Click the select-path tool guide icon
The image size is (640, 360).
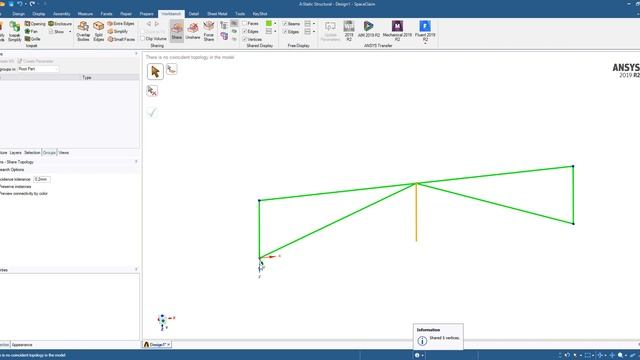[171, 69]
